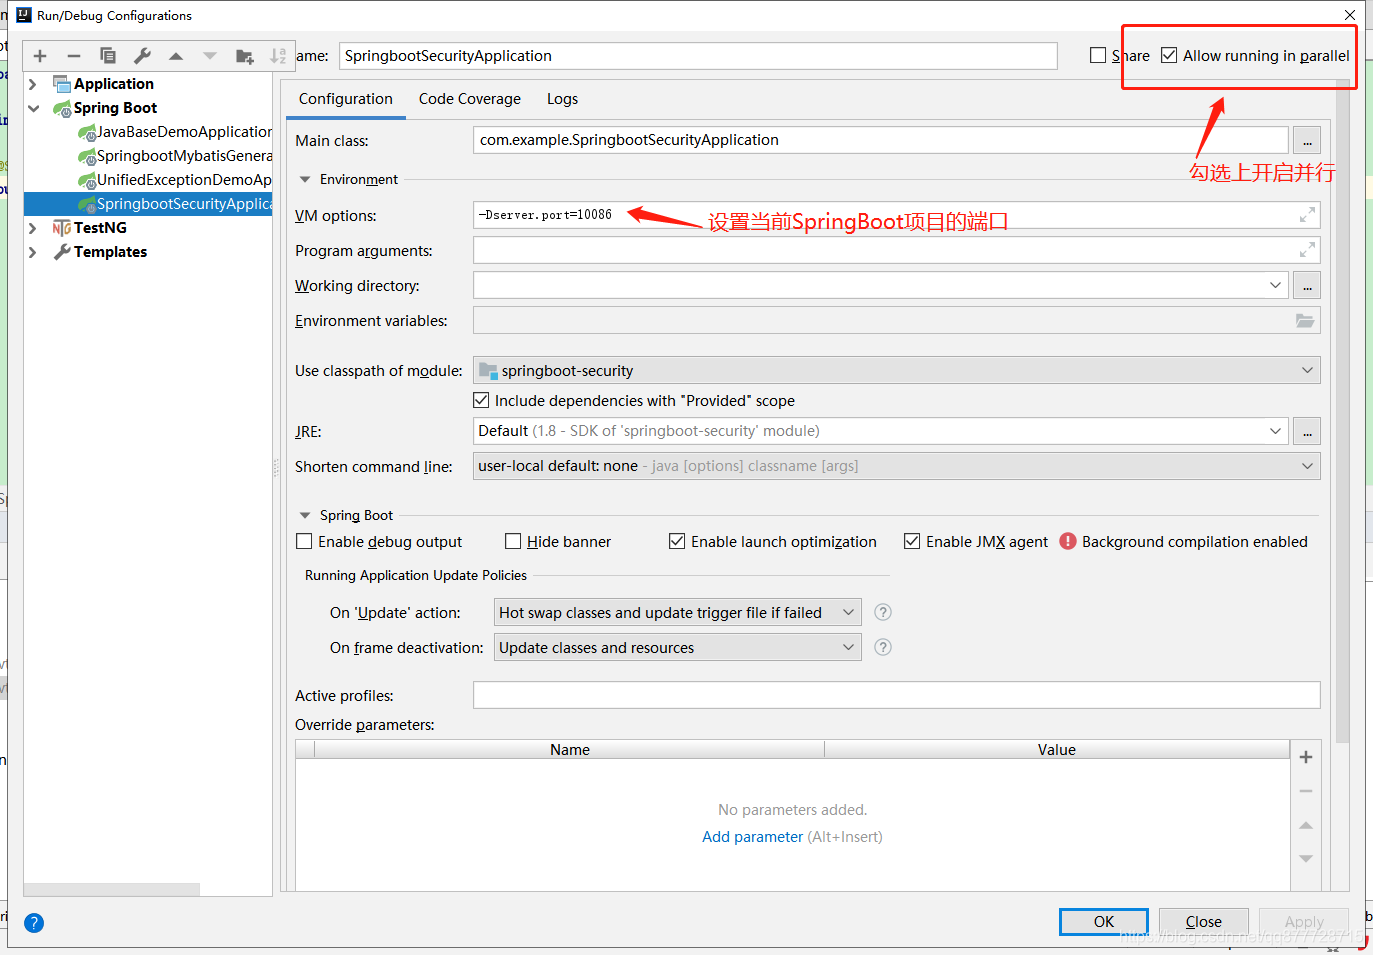The width and height of the screenshot is (1373, 955).
Task: Collapse the Spring Boot tree node
Action: (33, 108)
